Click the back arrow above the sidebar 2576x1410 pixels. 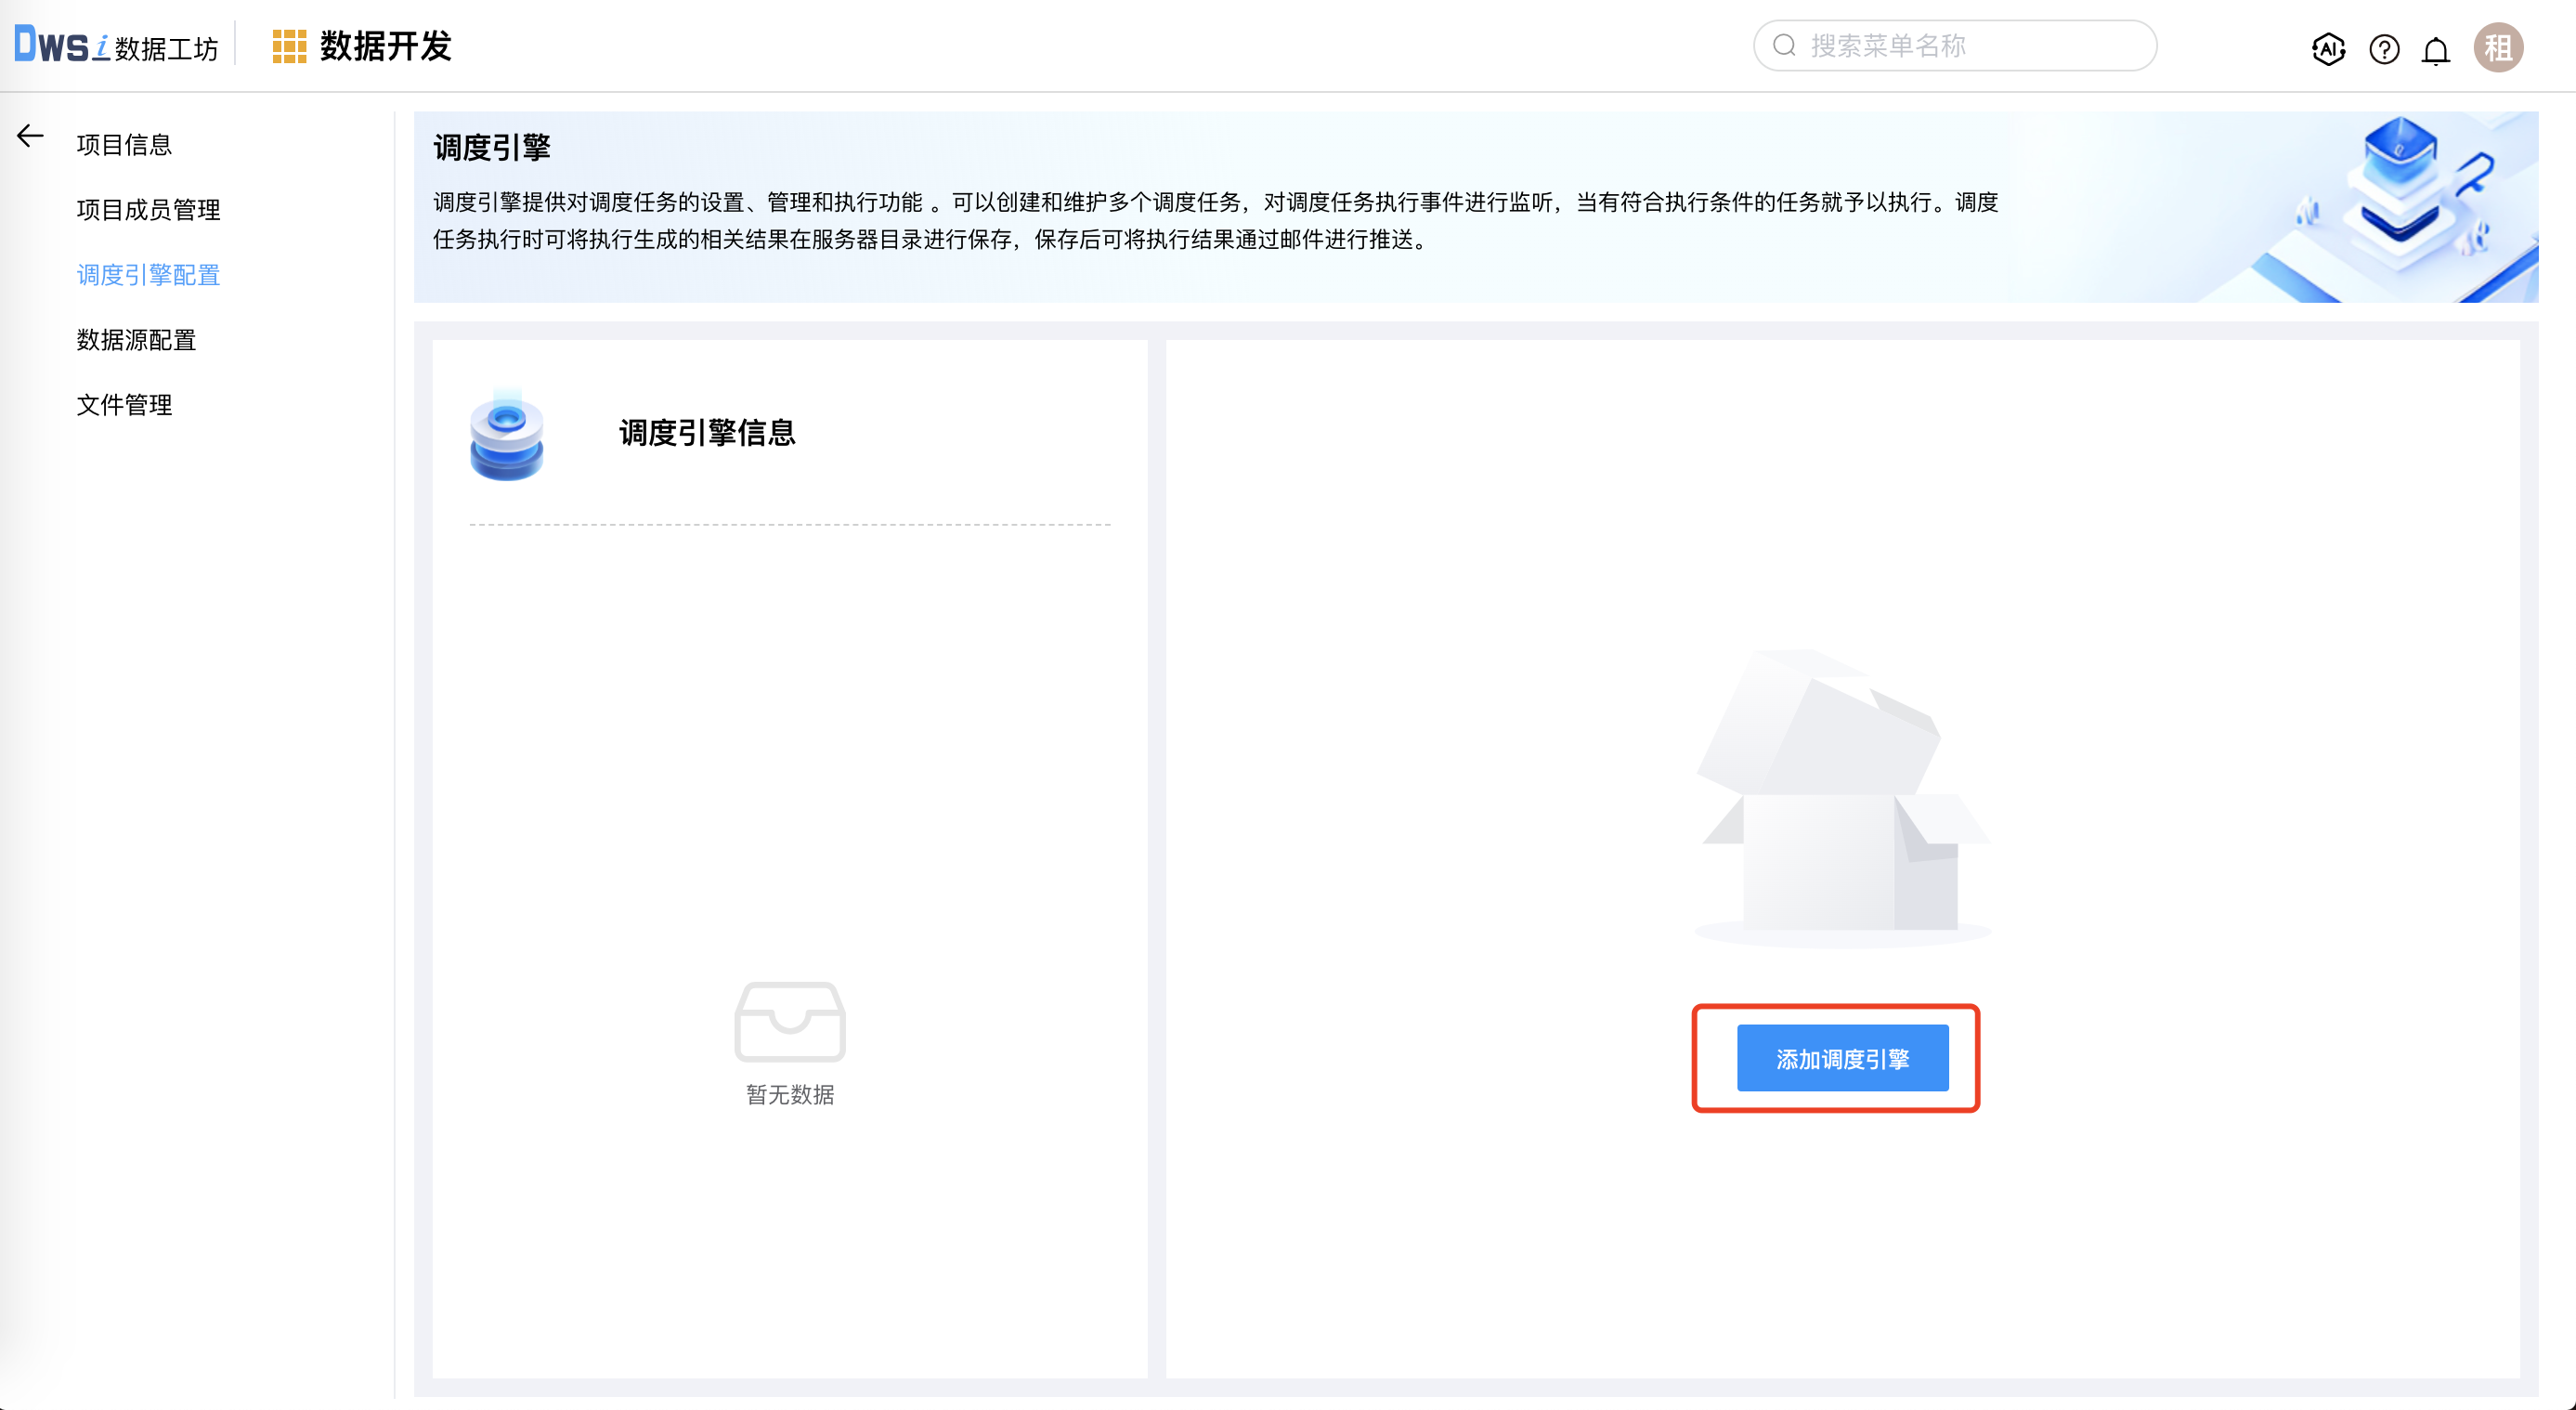29,135
